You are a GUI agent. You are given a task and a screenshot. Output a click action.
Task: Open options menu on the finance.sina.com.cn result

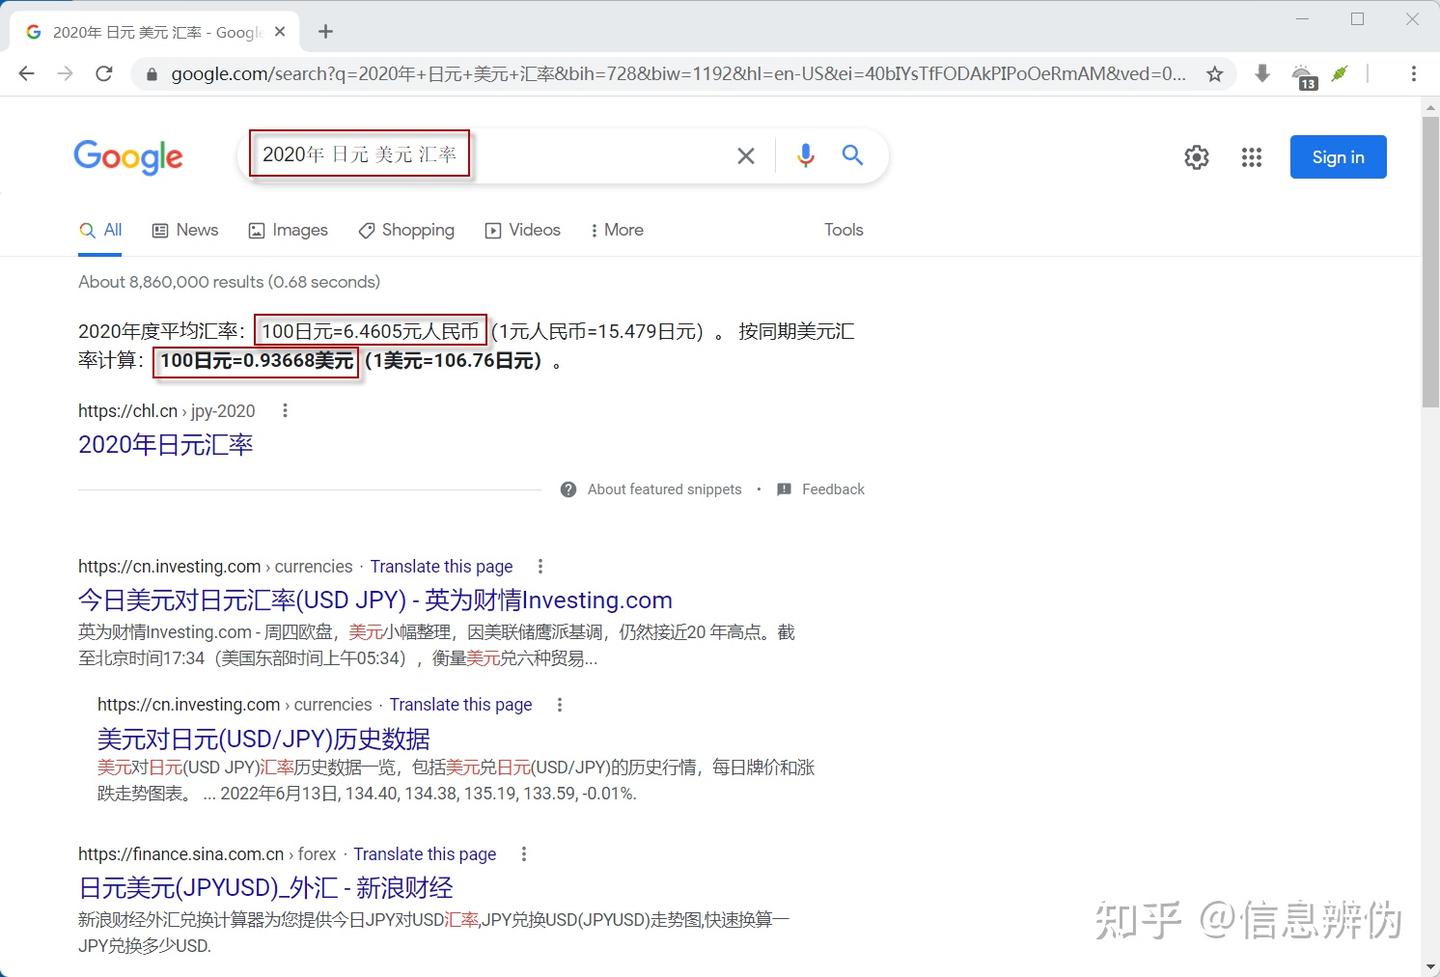523,854
